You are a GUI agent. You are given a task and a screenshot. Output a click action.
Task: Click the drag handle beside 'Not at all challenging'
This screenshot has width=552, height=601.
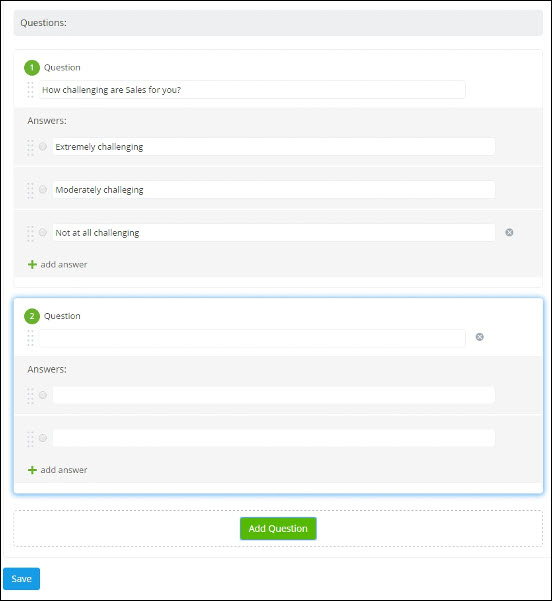pos(30,233)
